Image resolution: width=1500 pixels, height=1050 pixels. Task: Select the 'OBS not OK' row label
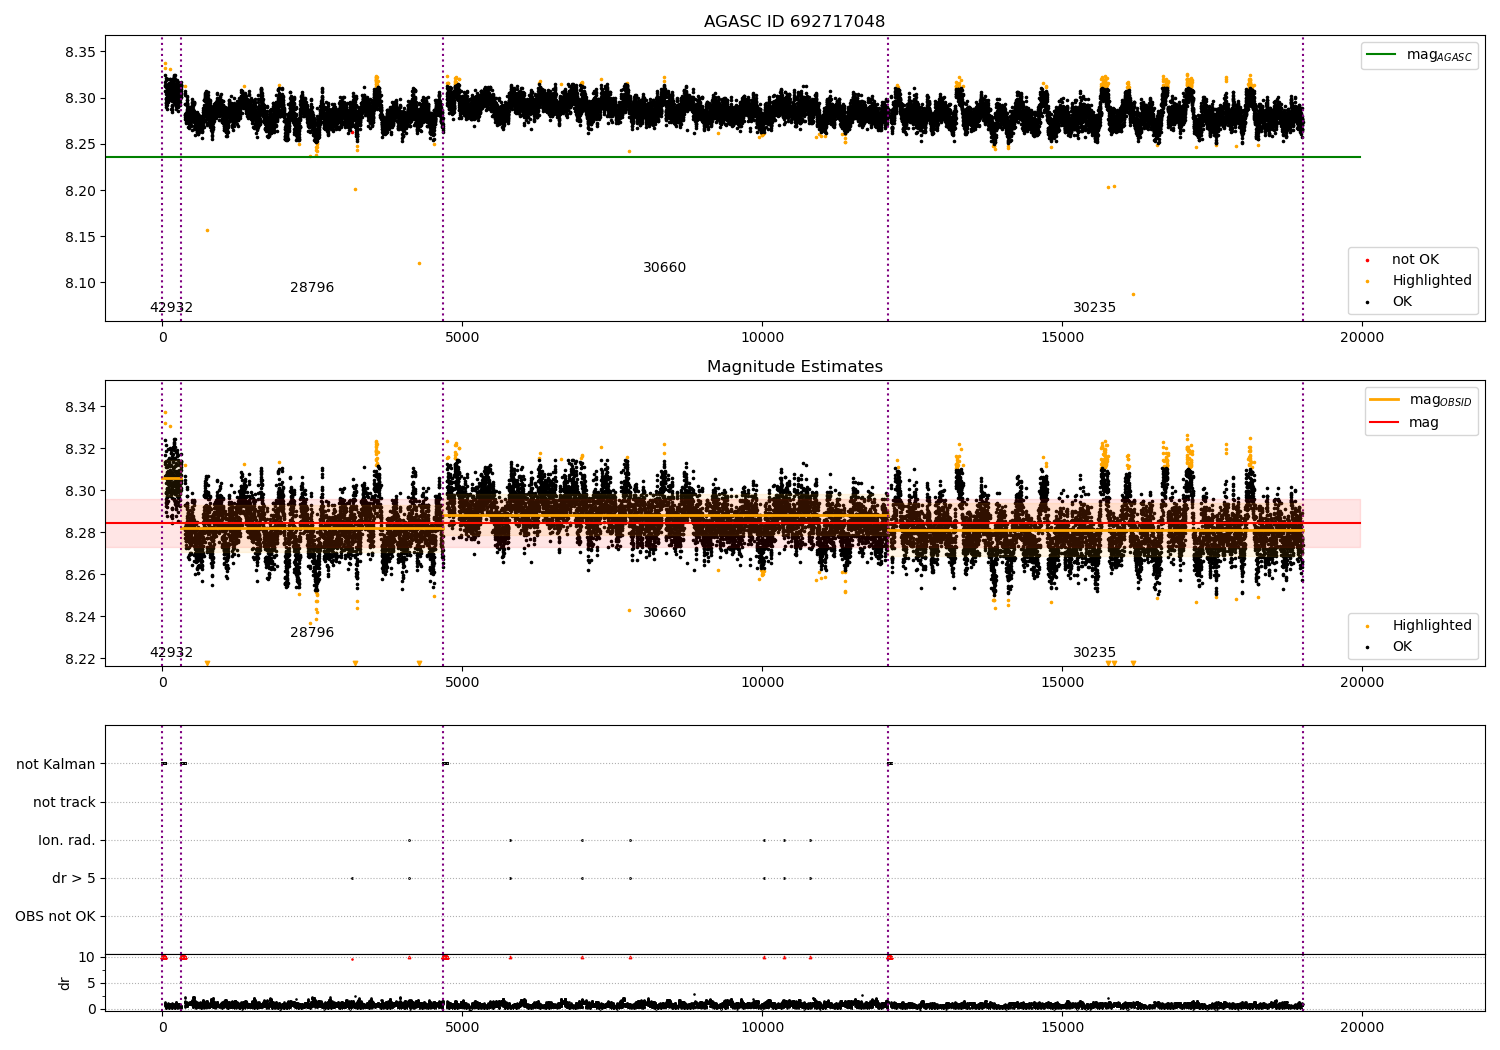click(55, 916)
